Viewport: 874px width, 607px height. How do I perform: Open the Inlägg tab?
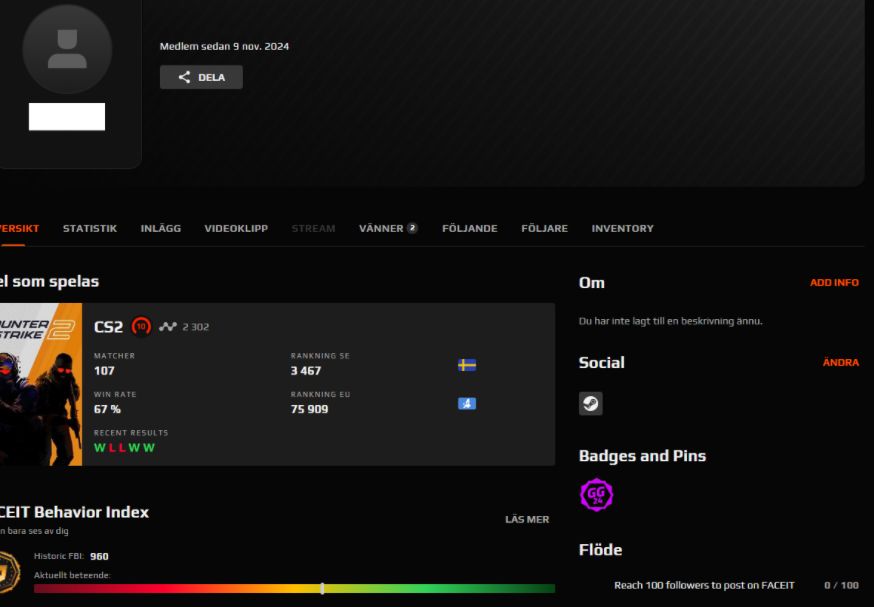[161, 229]
